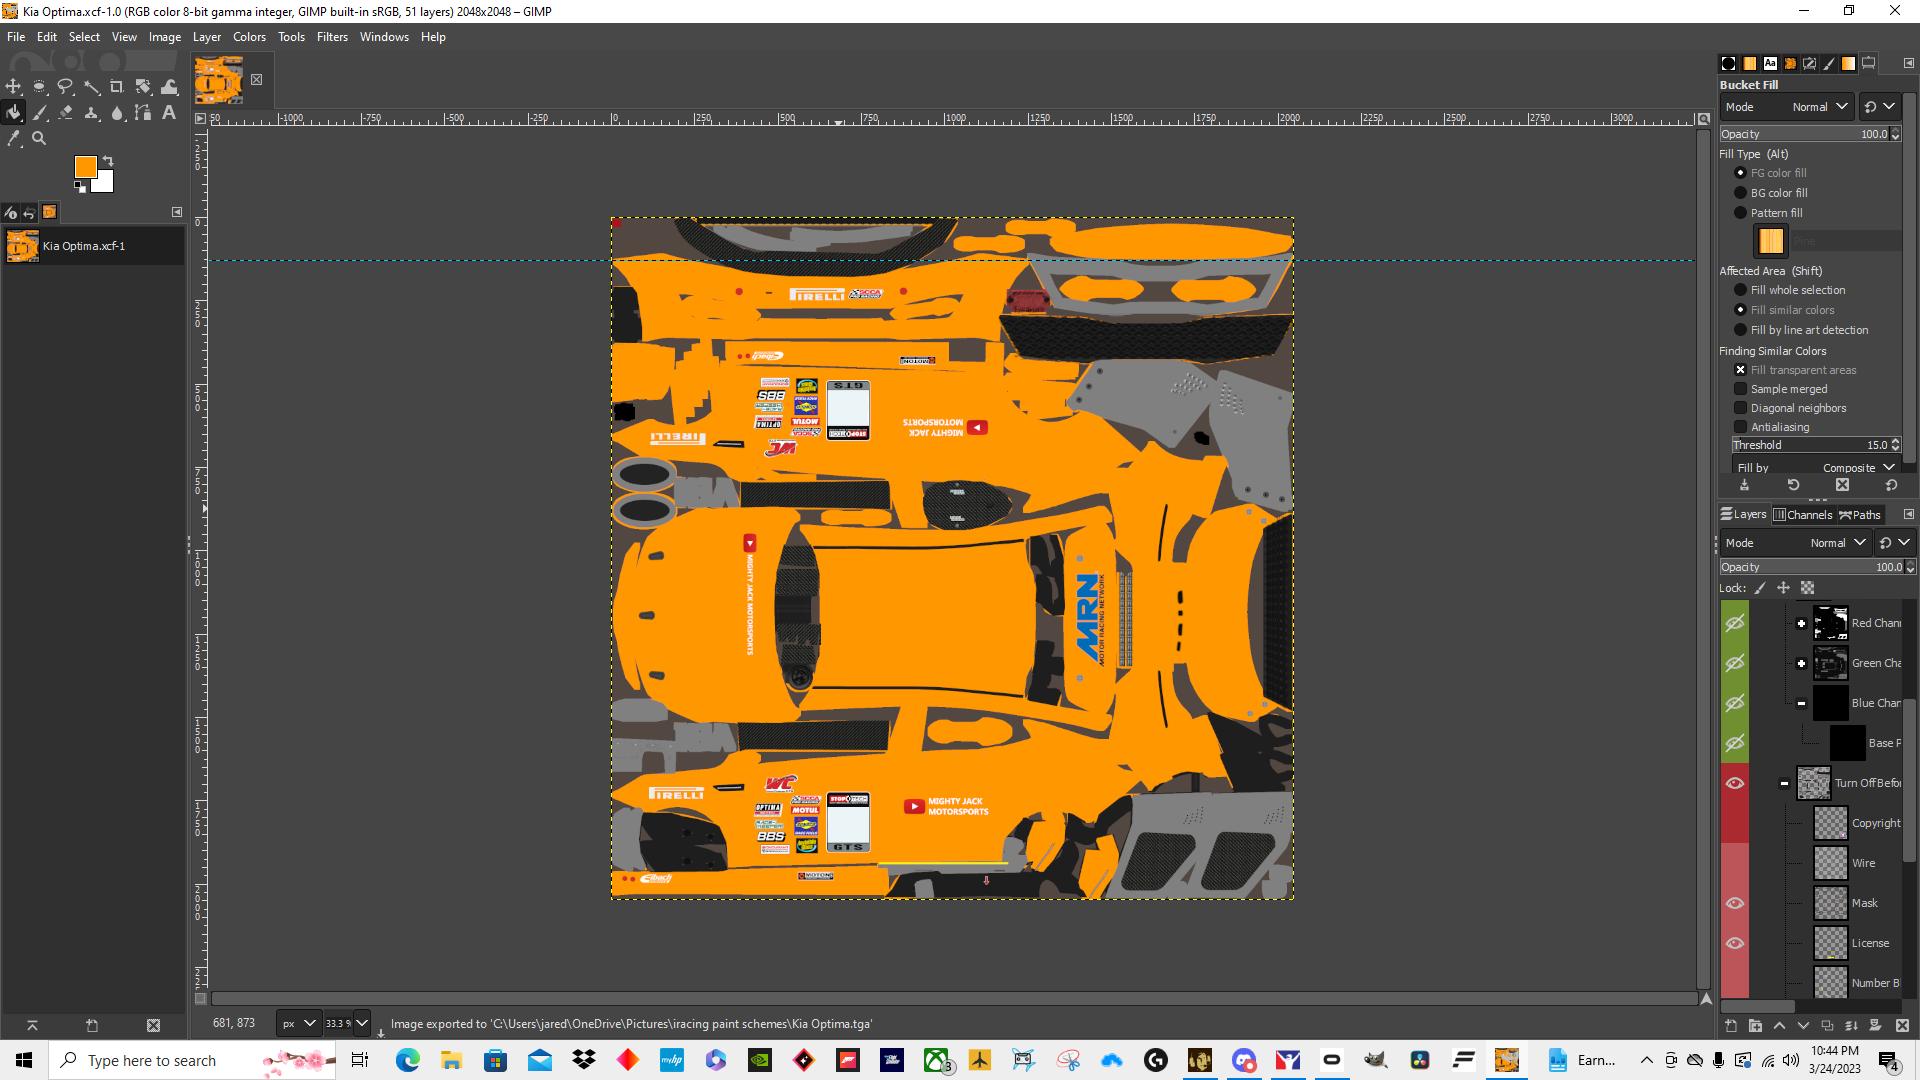
Task: Select the Text tool
Action: click(169, 113)
